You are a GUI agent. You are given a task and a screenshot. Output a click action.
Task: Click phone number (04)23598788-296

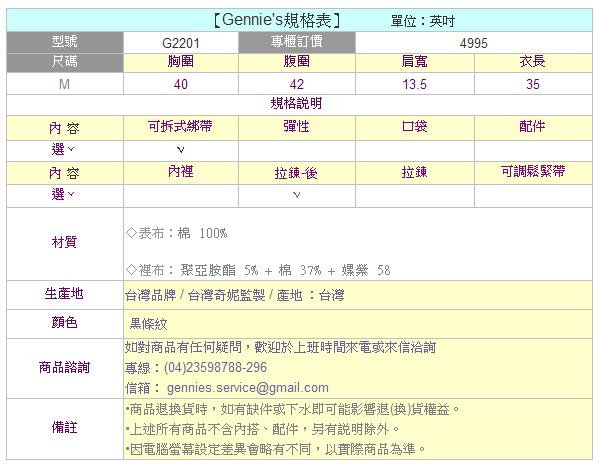(x=215, y=368)
